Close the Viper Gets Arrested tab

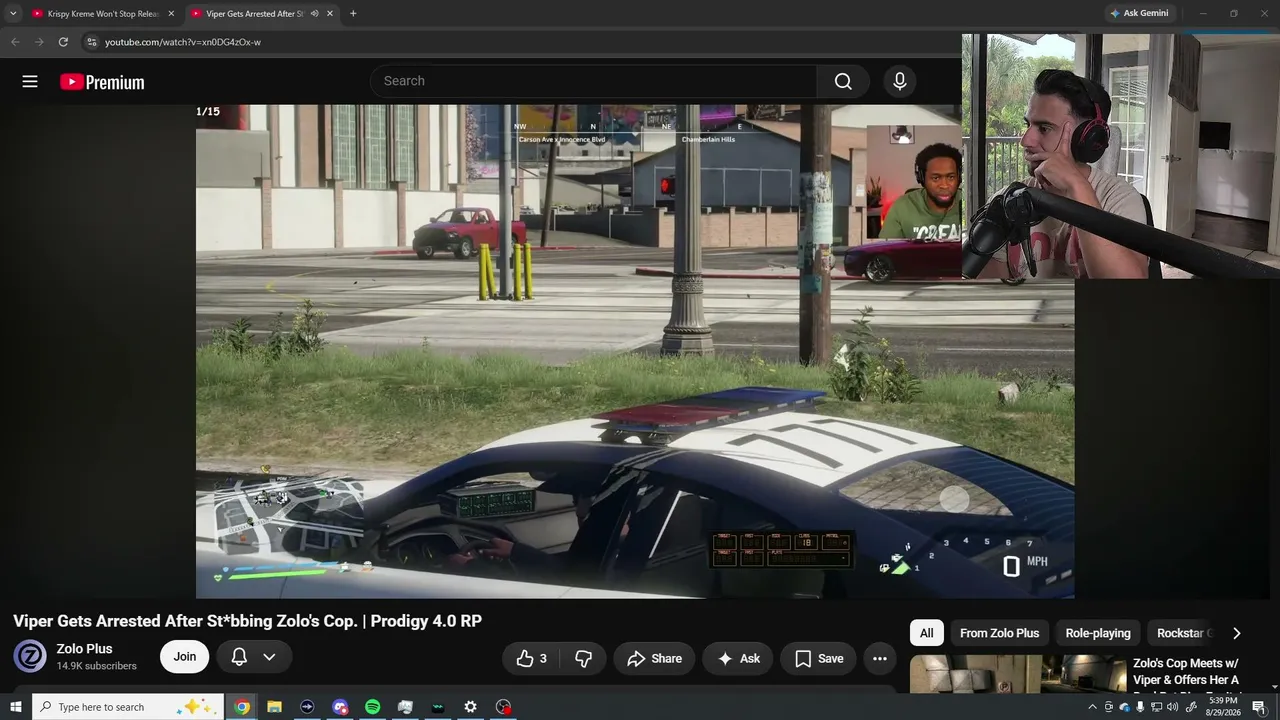point(330,14)
